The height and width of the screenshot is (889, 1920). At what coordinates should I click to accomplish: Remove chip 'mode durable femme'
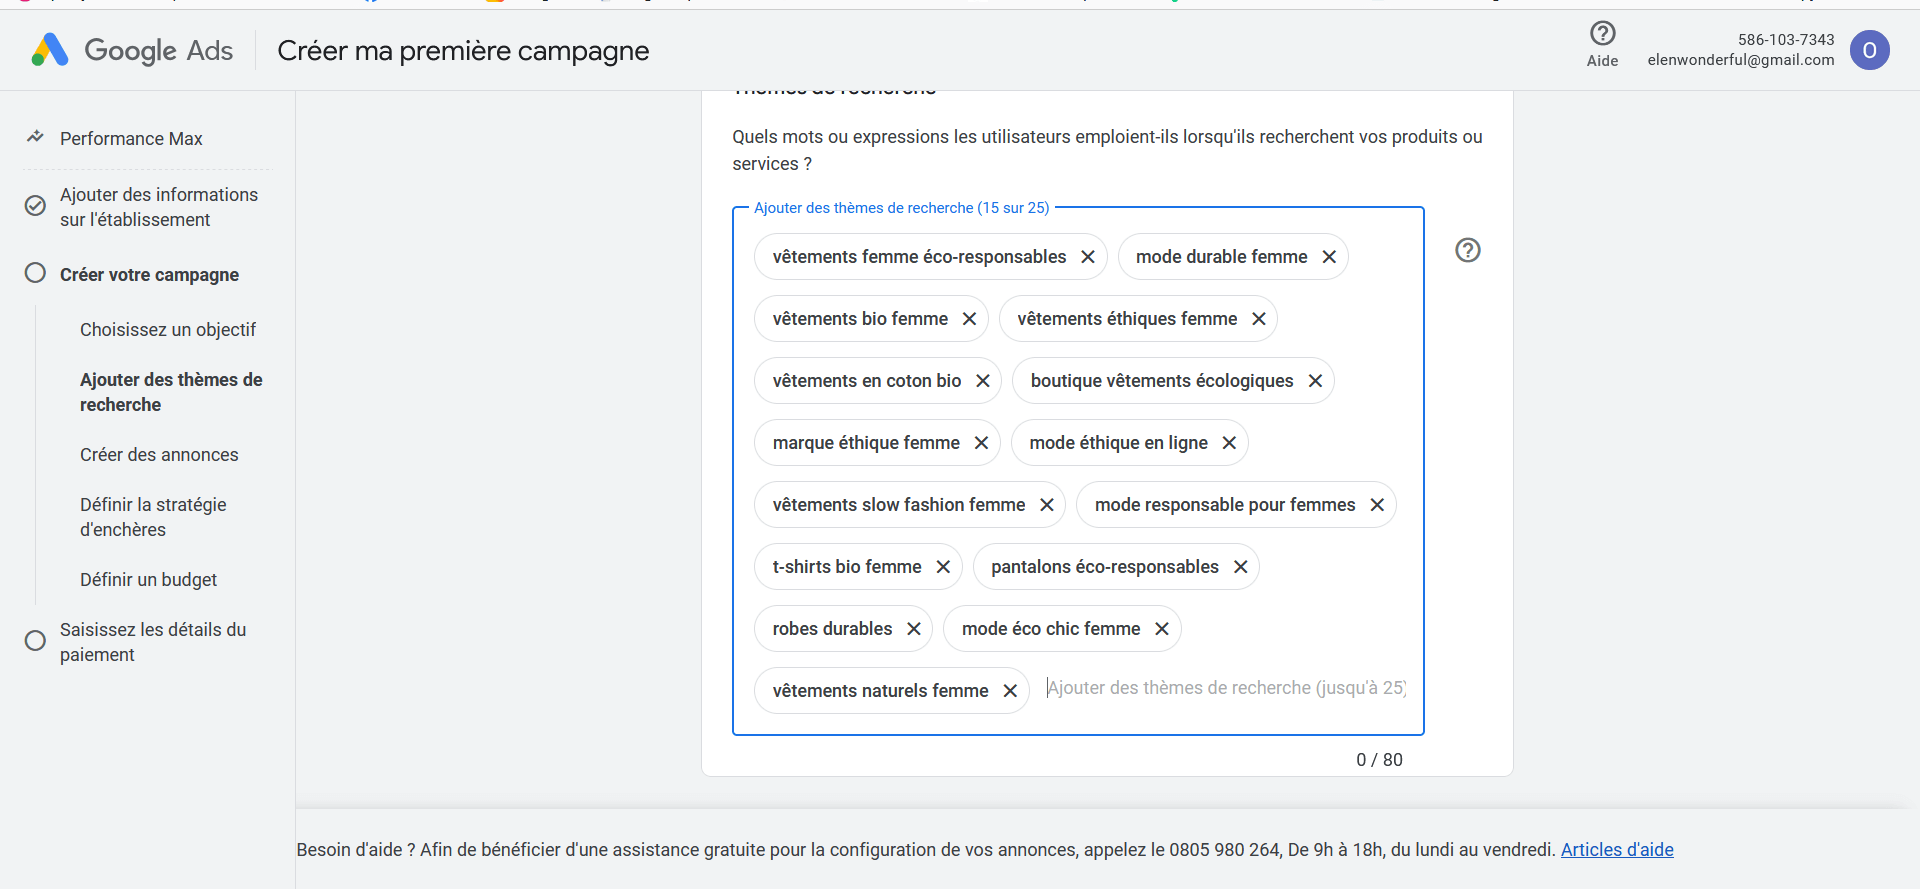(x=1328, y=257)
